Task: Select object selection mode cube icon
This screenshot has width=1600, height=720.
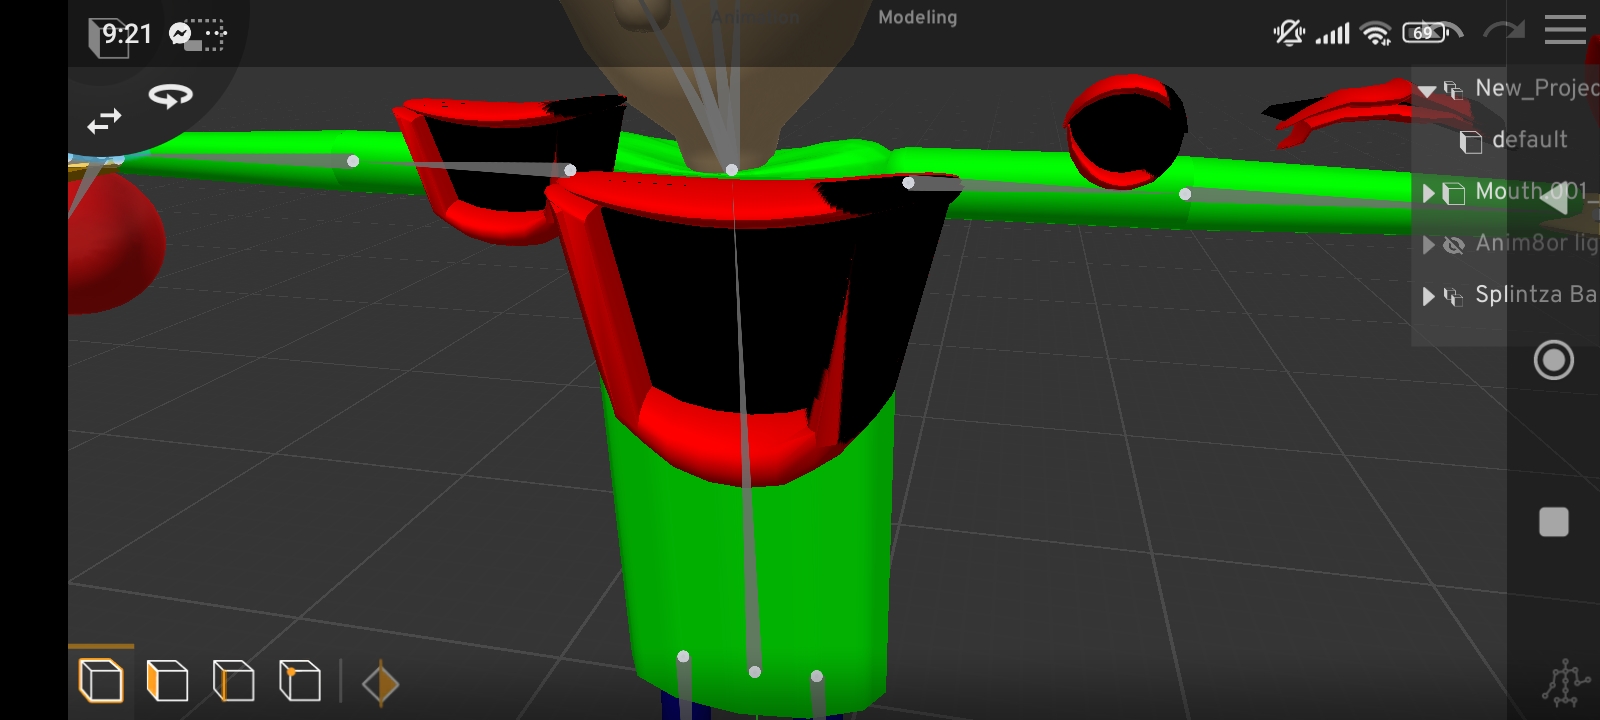Action: (x=101, y=682)
